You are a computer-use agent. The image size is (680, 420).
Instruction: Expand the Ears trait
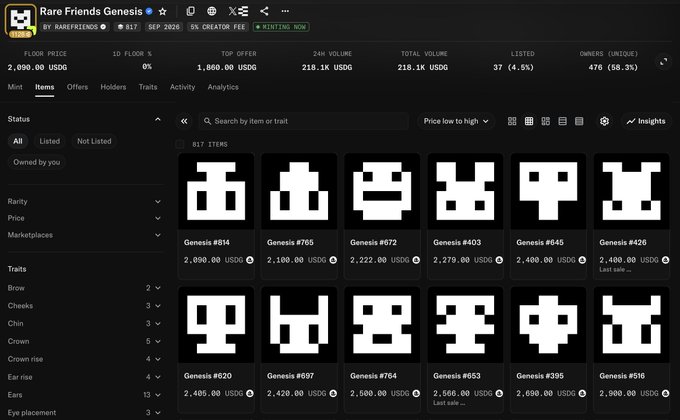(x=84, y=395)
